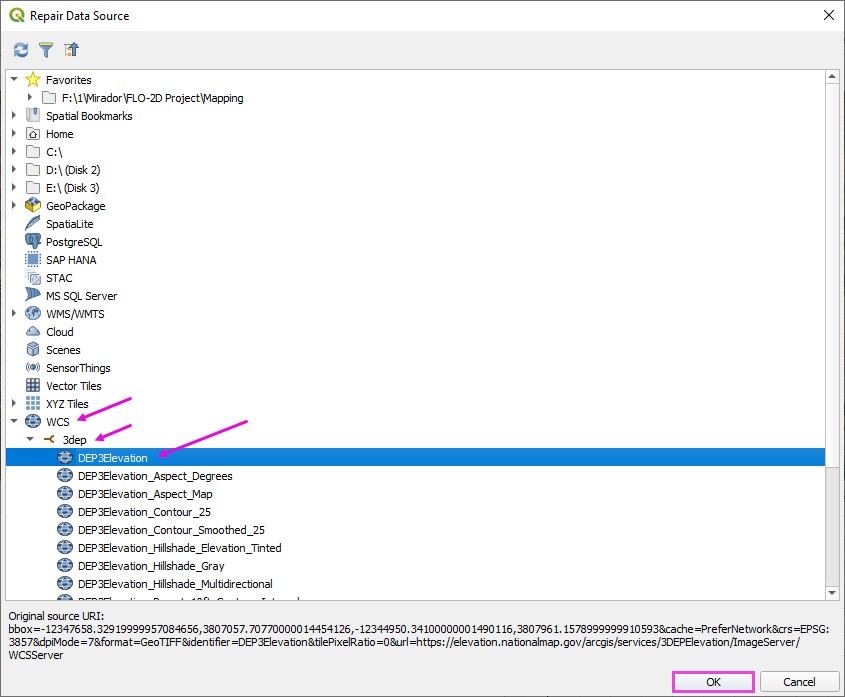Expand the Spatial Bookmarks node
845x697 pixels.
[14, 116]
